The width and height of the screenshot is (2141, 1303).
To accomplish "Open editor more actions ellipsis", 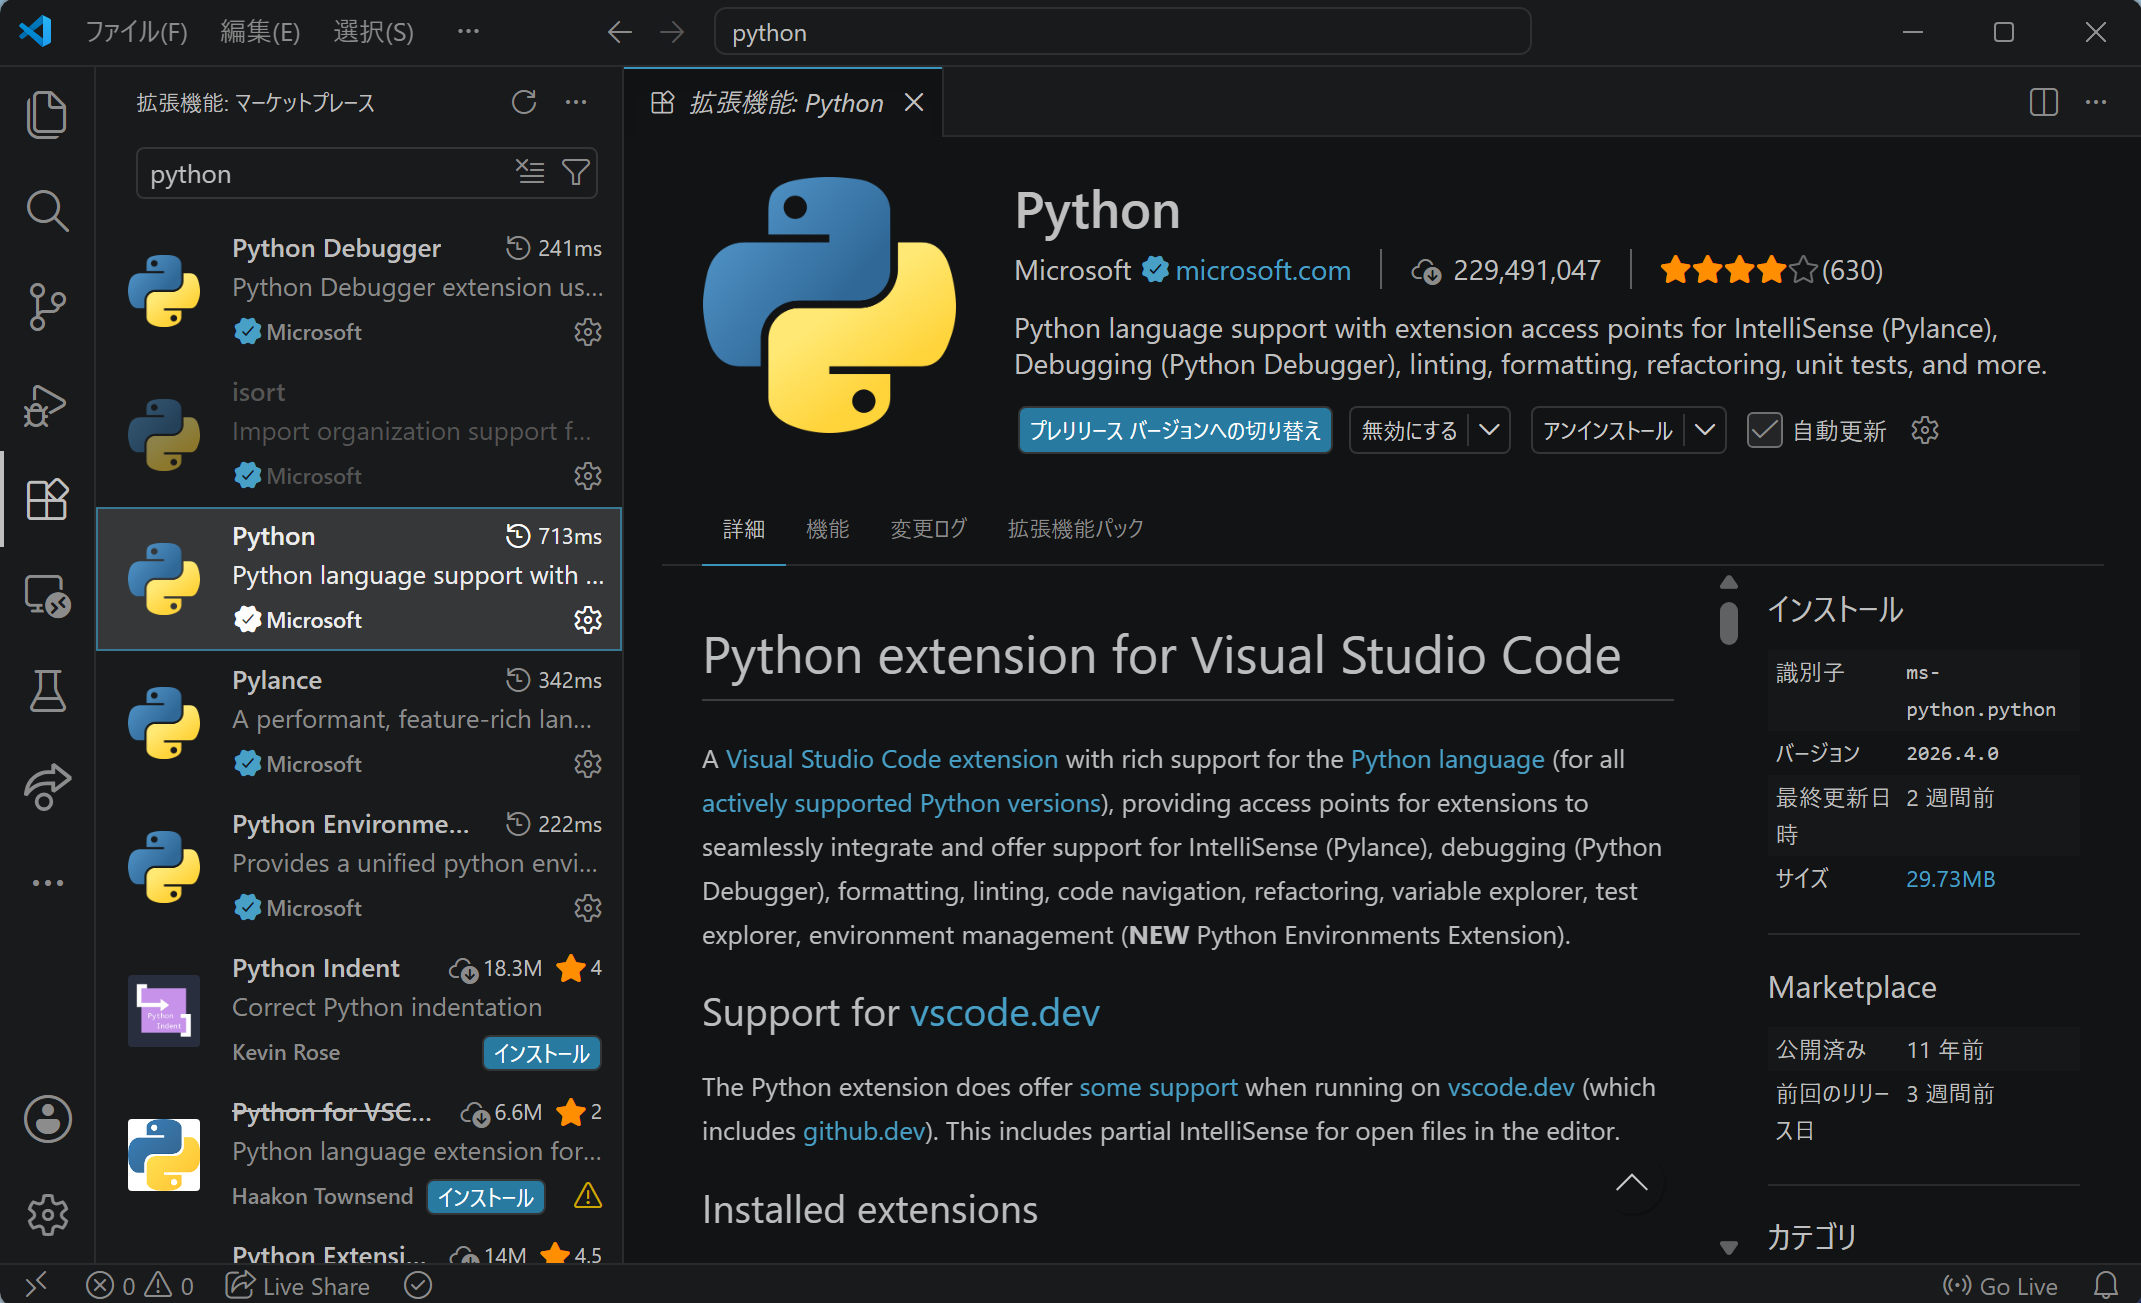I will pos(2096,102).
